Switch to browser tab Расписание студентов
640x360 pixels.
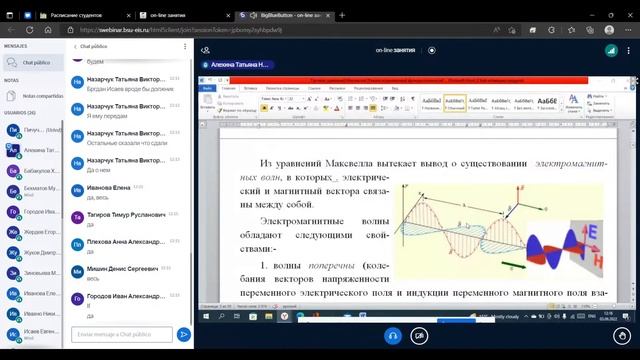(x=85, y=16)
